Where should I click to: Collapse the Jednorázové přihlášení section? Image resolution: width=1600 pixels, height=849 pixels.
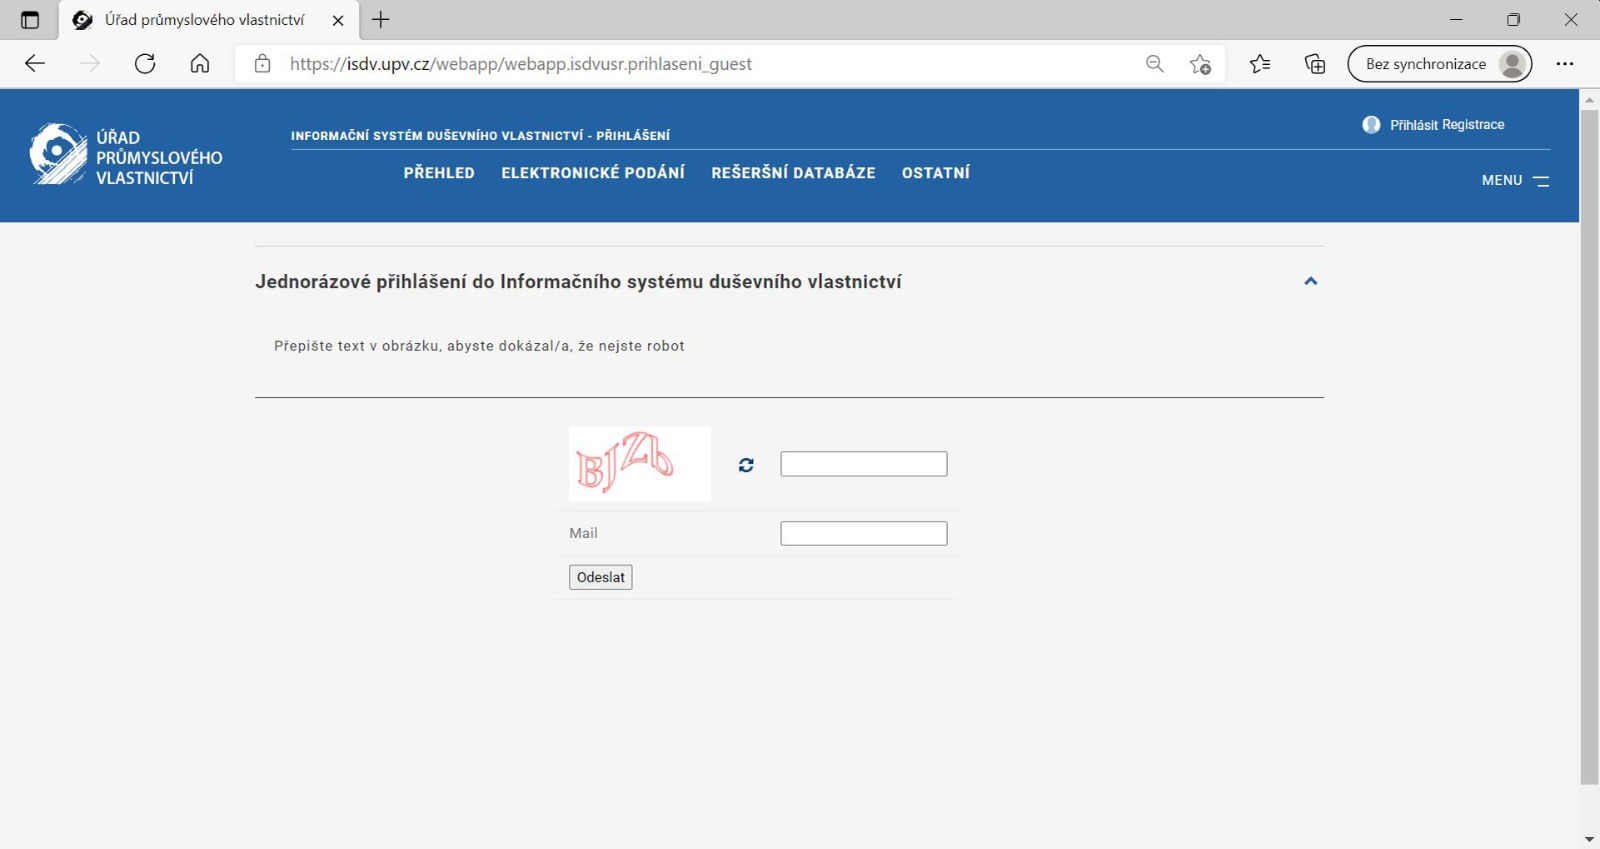coord(1310,281)
